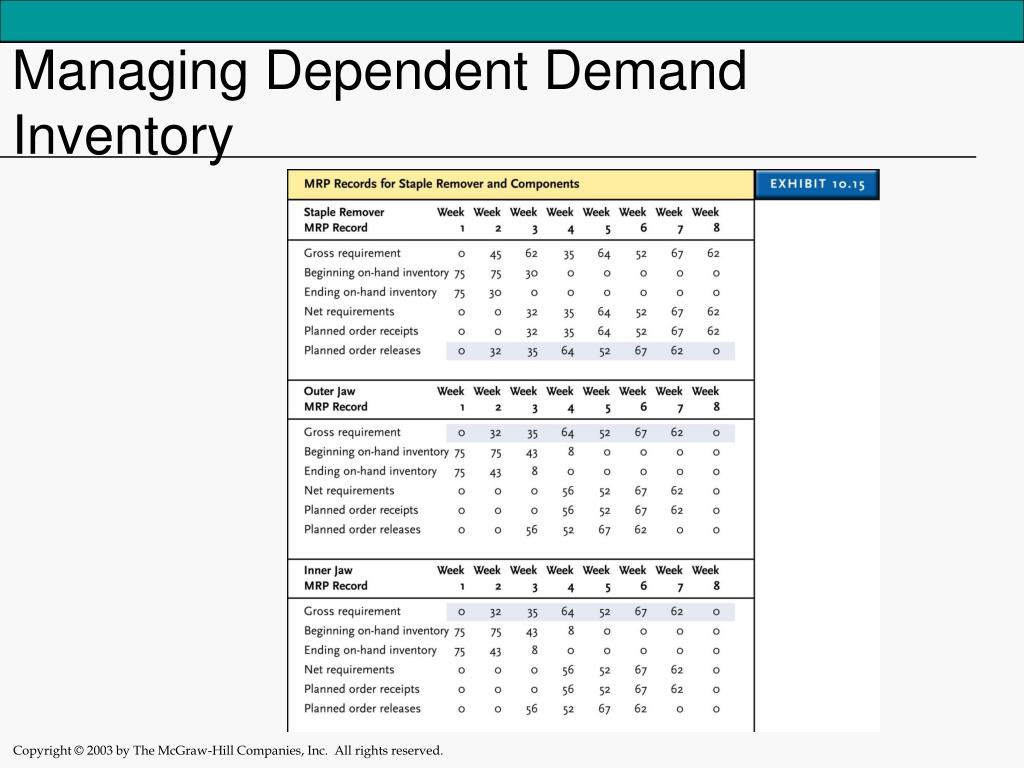The width and height of the screenshot is (1024, 768).
Task: Select Inner Jaw ending inventory 43 in week 2
Action: pos(496,651)
